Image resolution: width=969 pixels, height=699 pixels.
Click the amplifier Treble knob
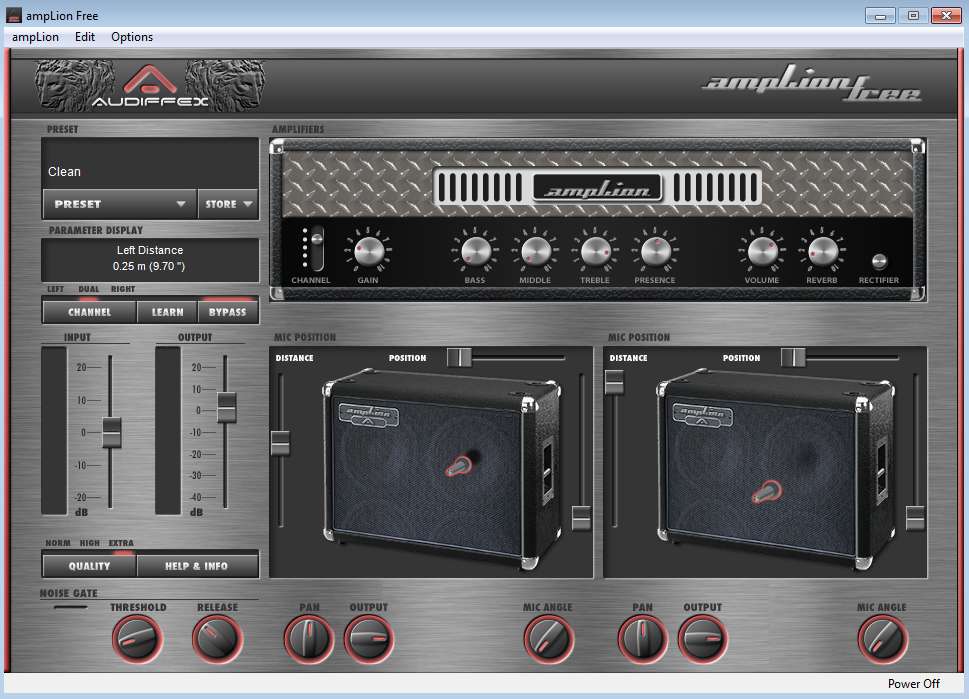595,251
